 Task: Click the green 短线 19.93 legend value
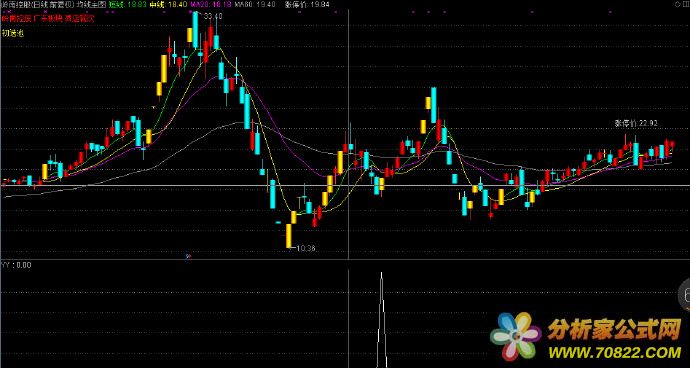(x=122, y=4)
